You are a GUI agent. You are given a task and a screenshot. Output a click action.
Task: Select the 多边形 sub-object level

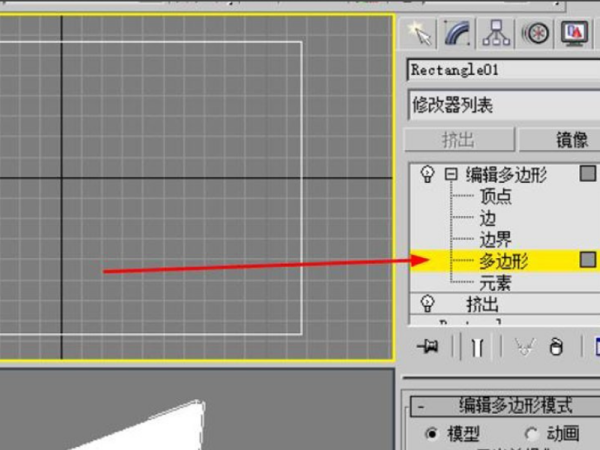(504, 261)
